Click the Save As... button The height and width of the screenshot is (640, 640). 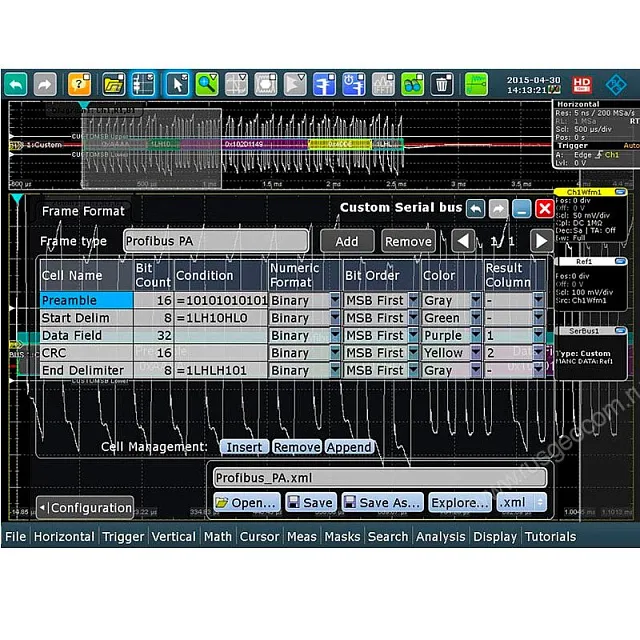pos(382,503)
